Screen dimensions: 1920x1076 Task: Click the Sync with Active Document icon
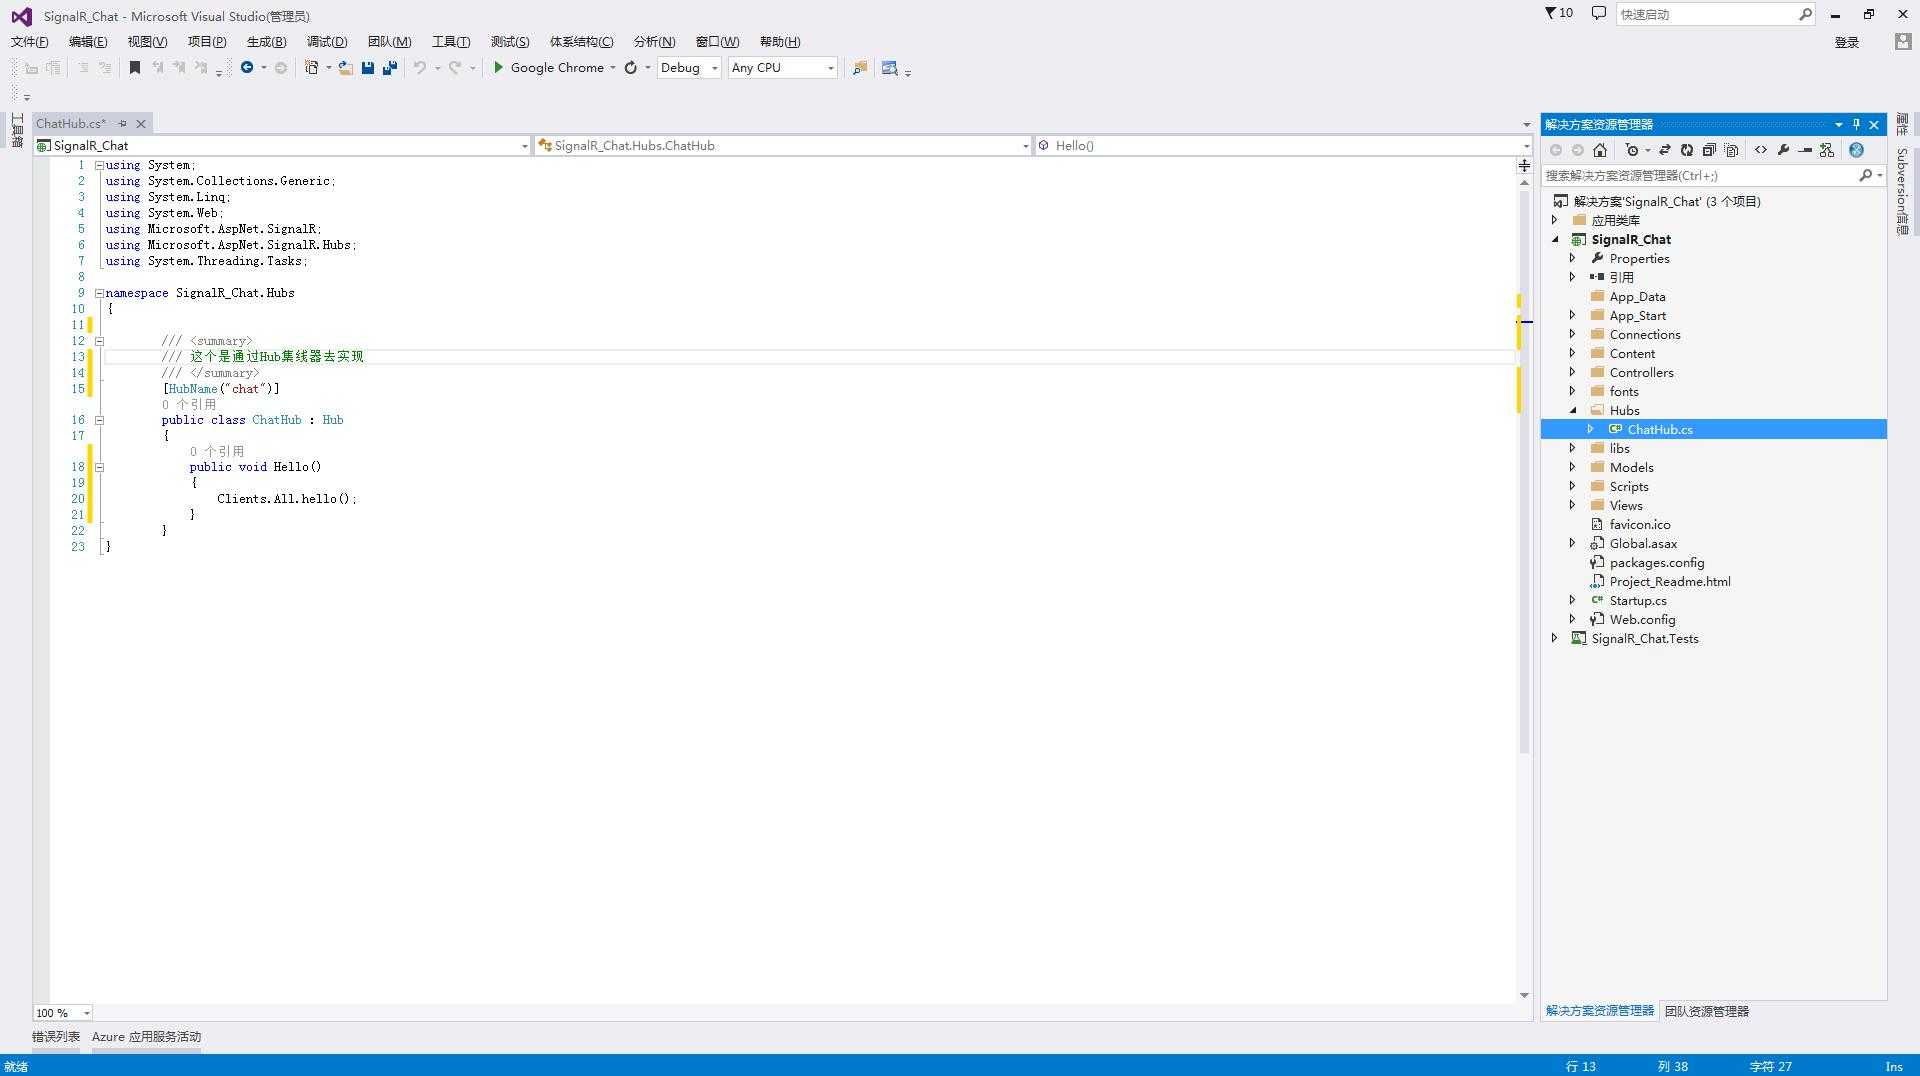1665,150
